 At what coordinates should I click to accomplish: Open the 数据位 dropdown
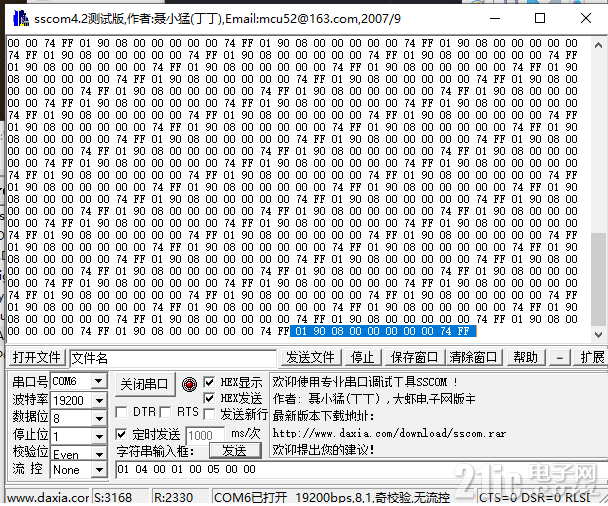point(99,418)
